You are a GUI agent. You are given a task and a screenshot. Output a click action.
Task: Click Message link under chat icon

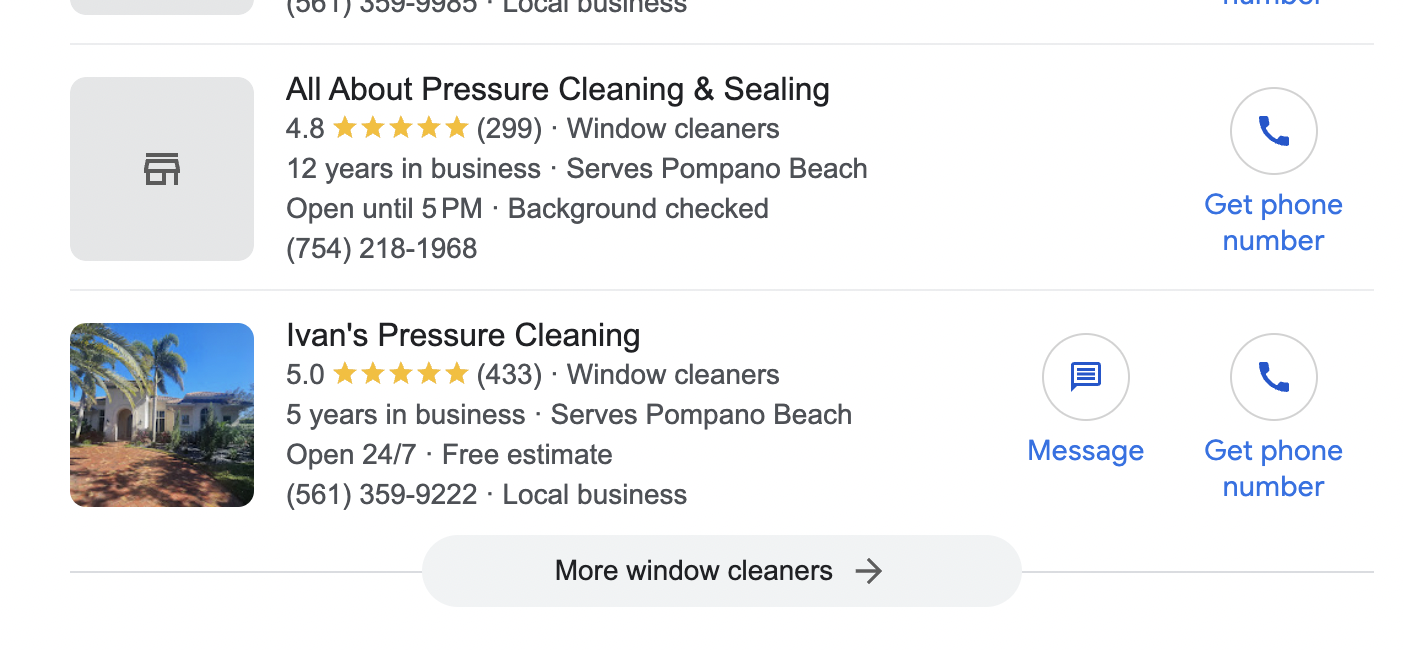[x=1086, y=451]
